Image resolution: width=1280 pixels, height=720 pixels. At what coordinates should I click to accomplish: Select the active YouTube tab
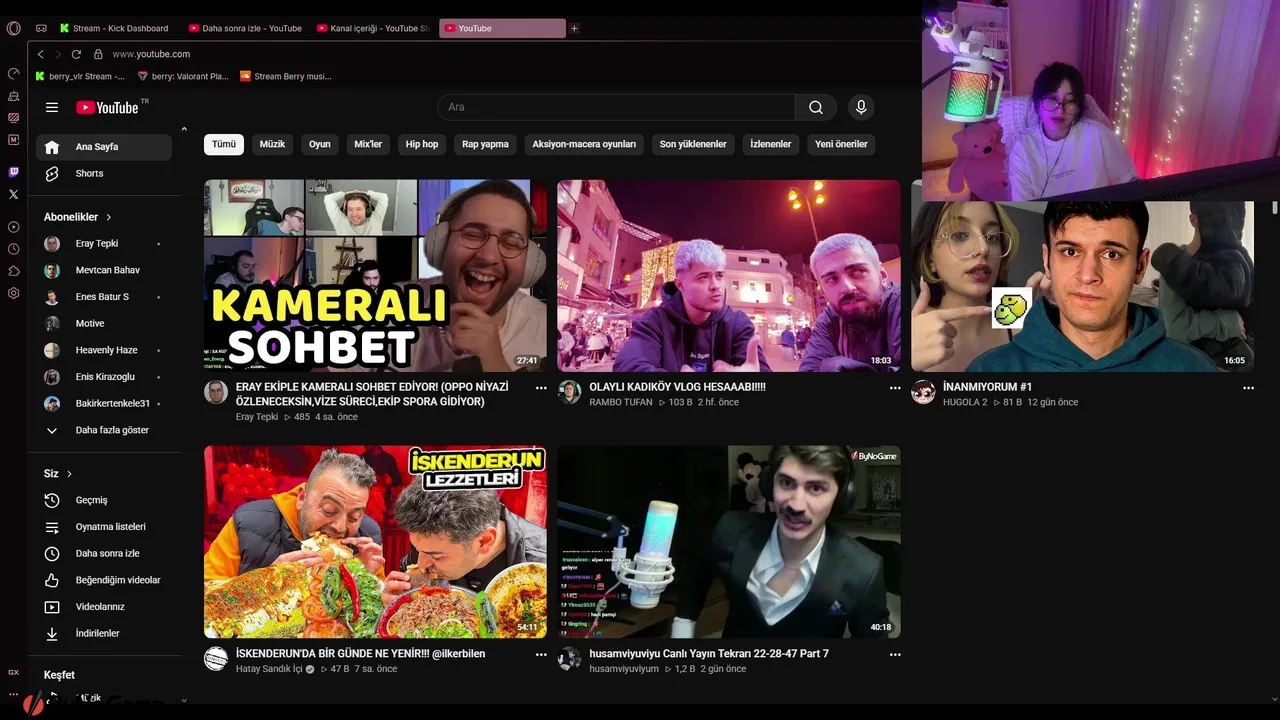click(x=502, y=28)
